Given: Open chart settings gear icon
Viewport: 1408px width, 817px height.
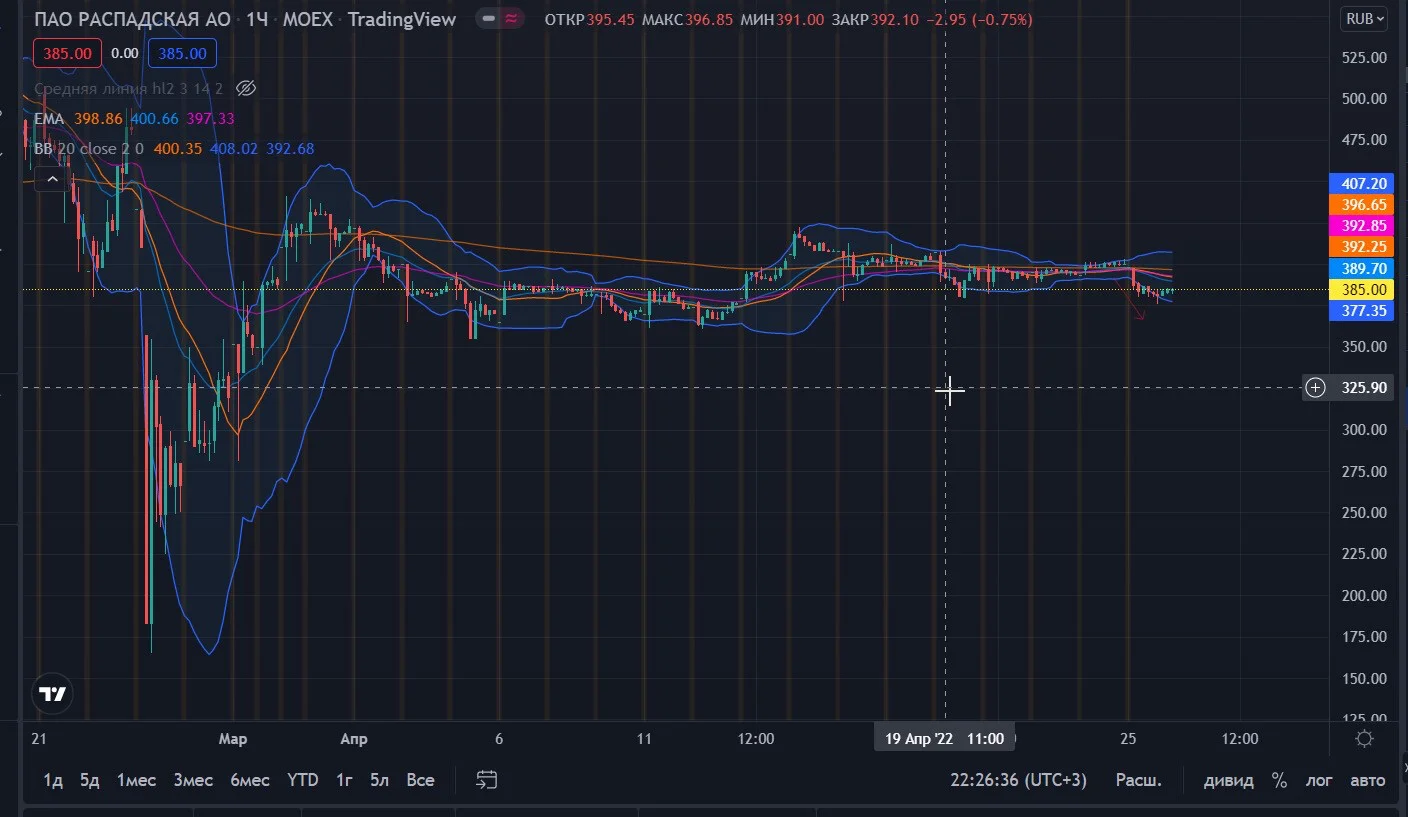Looking at the screenshot, I should coord(1364,739).
